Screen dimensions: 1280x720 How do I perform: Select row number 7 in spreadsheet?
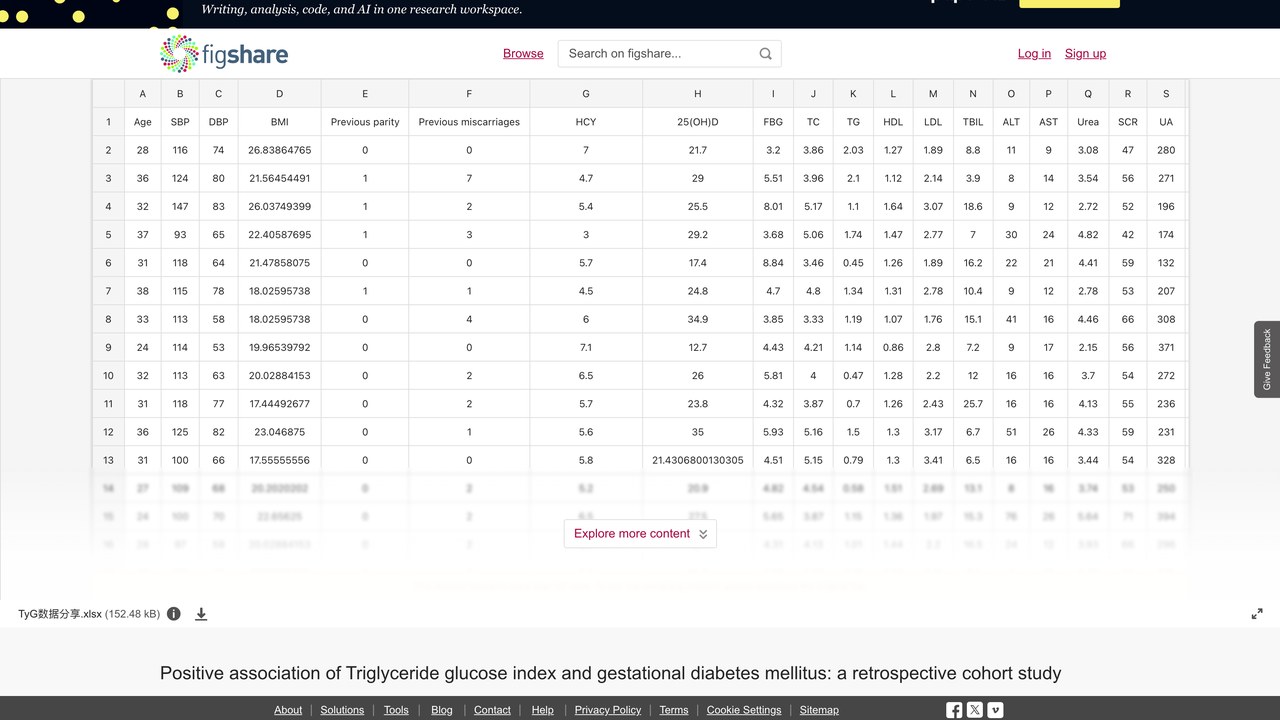108,291
